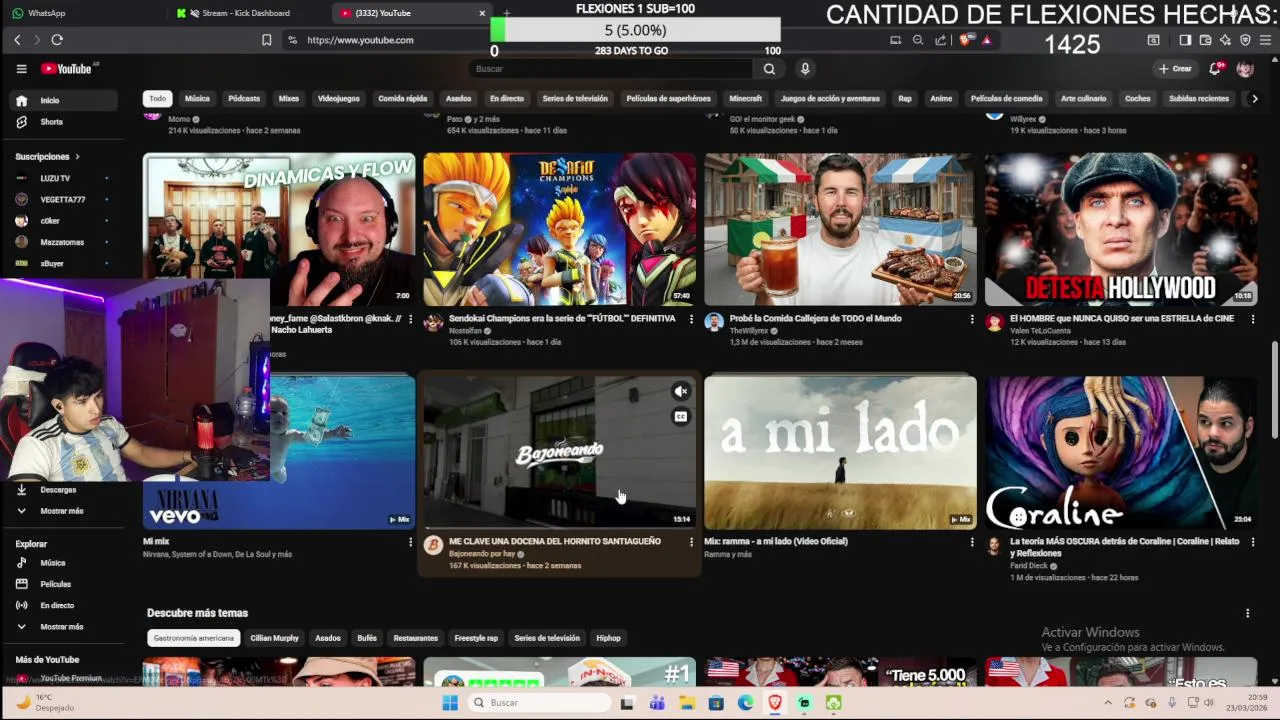Select the Todo filter chip
This screenshot has height=720, width=1280.
click(158, 99)
